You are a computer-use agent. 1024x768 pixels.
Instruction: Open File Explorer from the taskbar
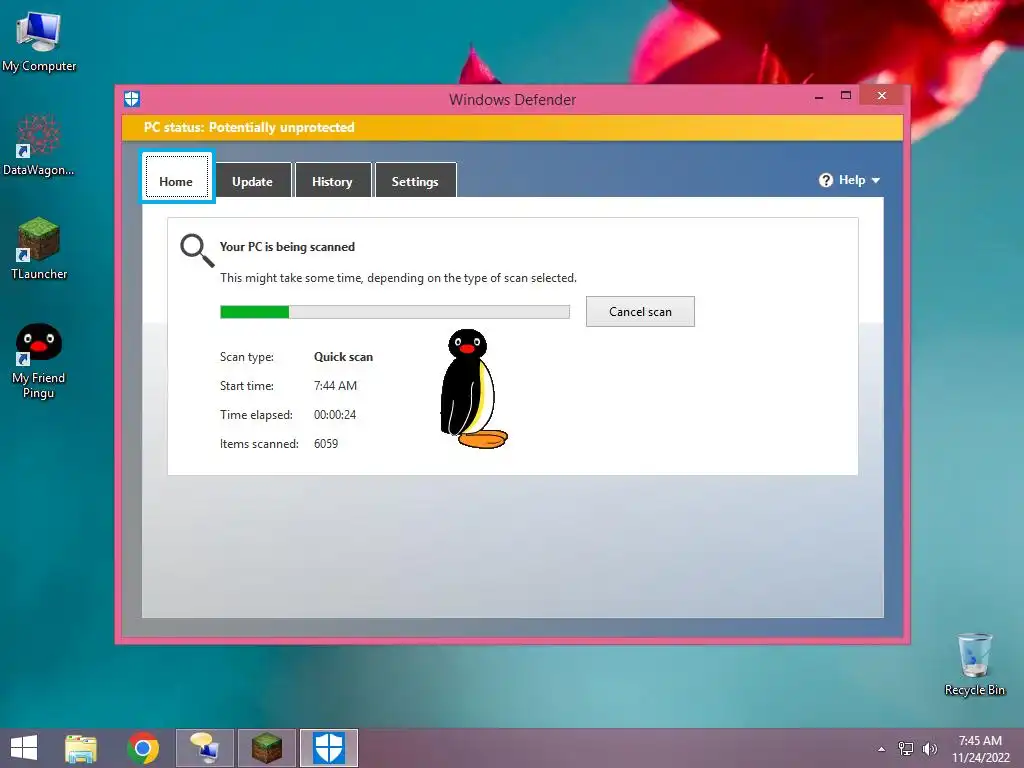tap(80, 748)
